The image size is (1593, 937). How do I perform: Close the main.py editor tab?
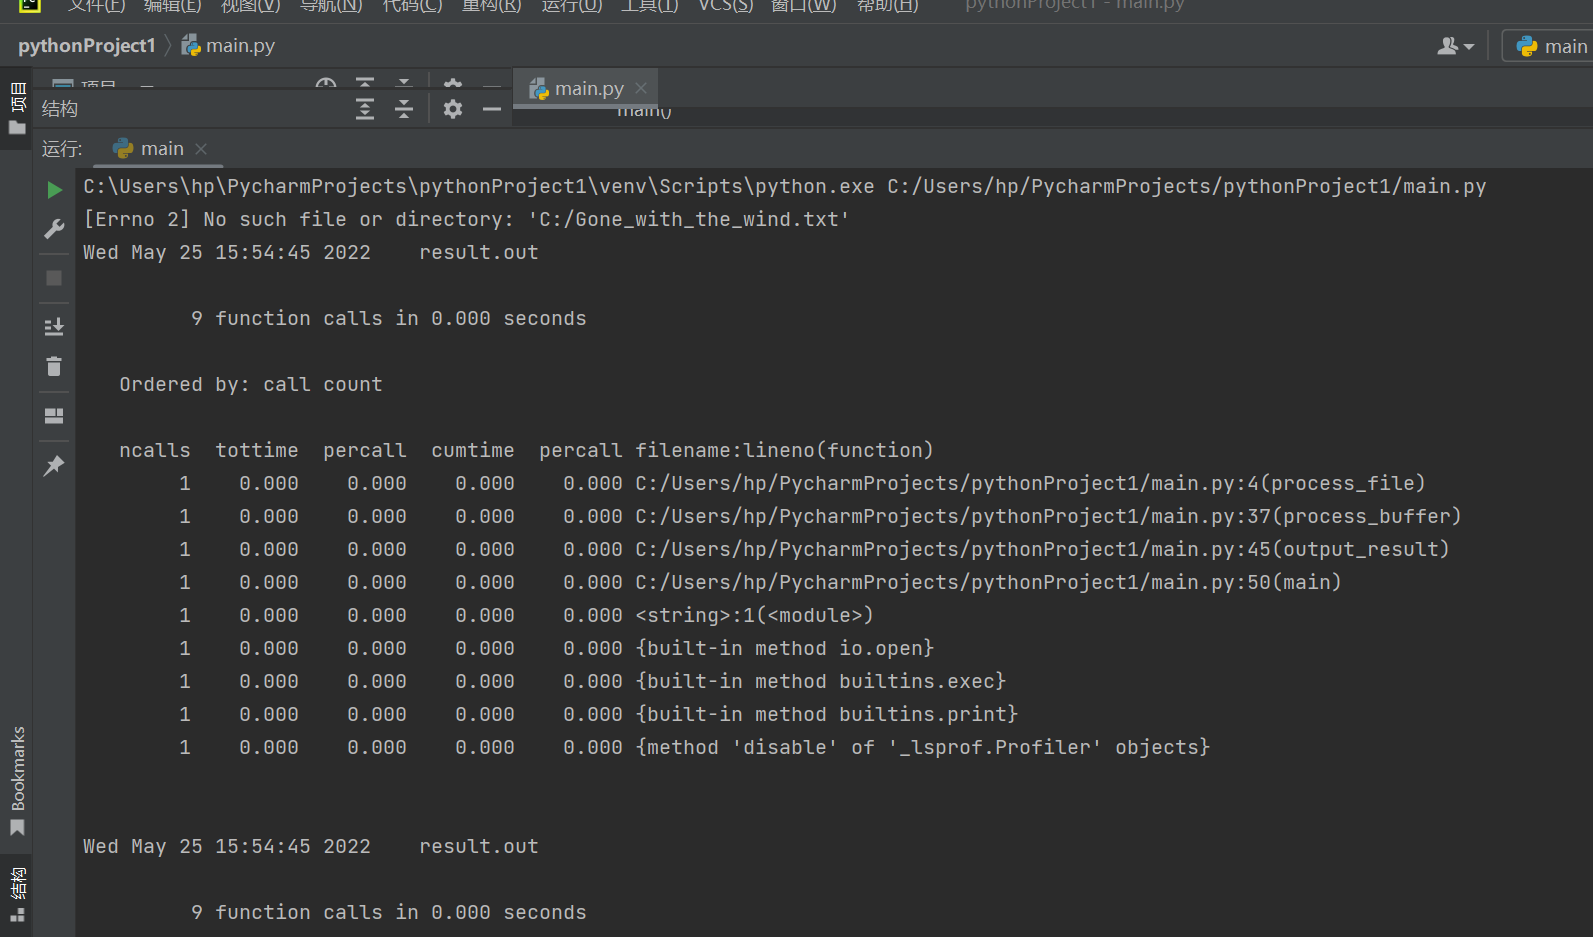coord(641,89)
